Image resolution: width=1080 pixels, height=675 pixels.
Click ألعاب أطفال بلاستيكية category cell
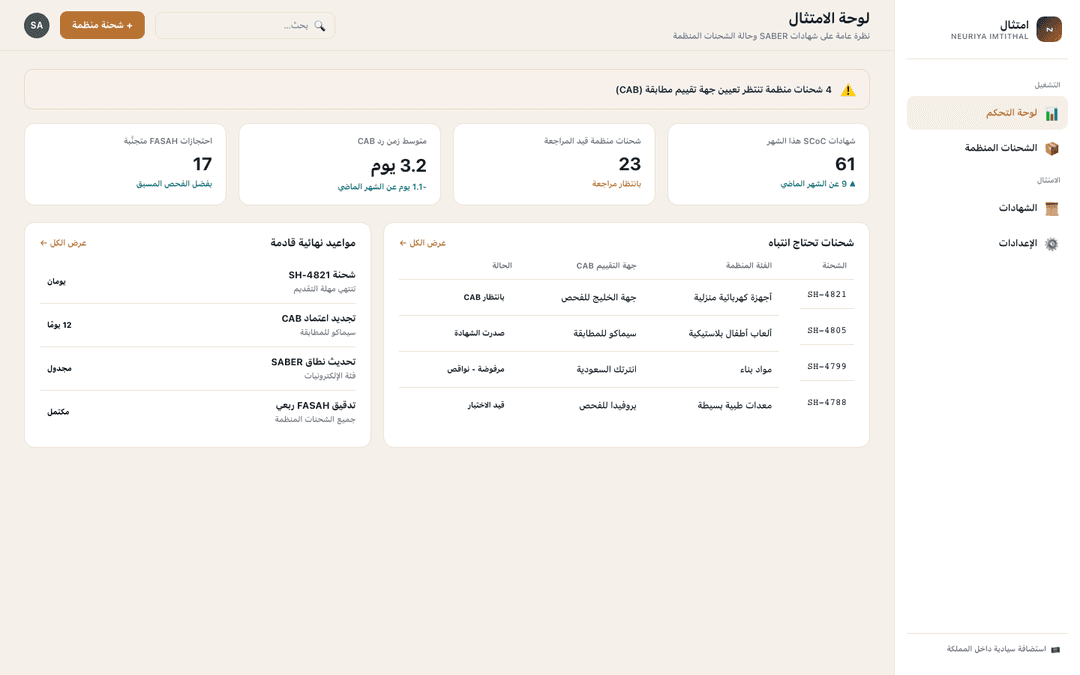click(730, 333)
